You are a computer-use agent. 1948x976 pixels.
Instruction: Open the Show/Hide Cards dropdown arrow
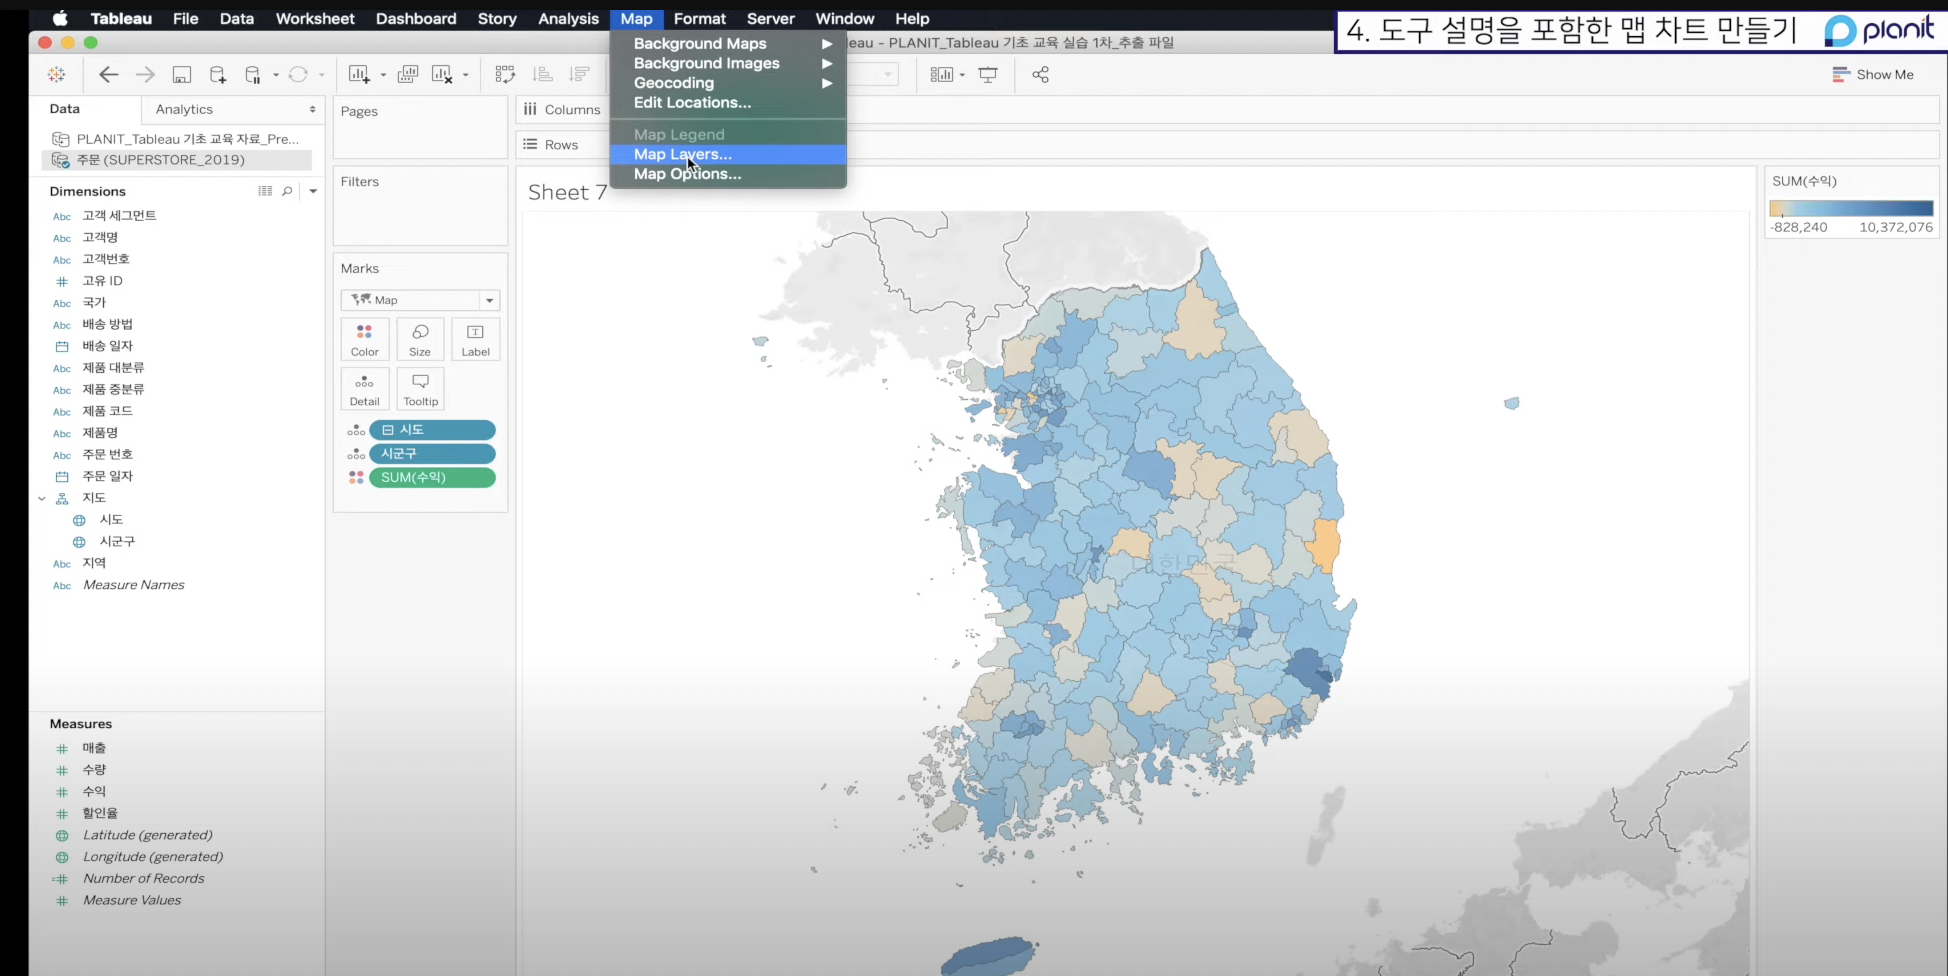962,76
